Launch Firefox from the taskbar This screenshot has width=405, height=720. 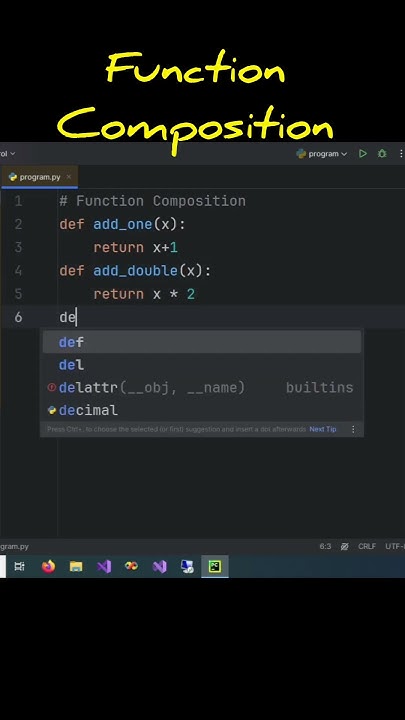coord(48,567)
